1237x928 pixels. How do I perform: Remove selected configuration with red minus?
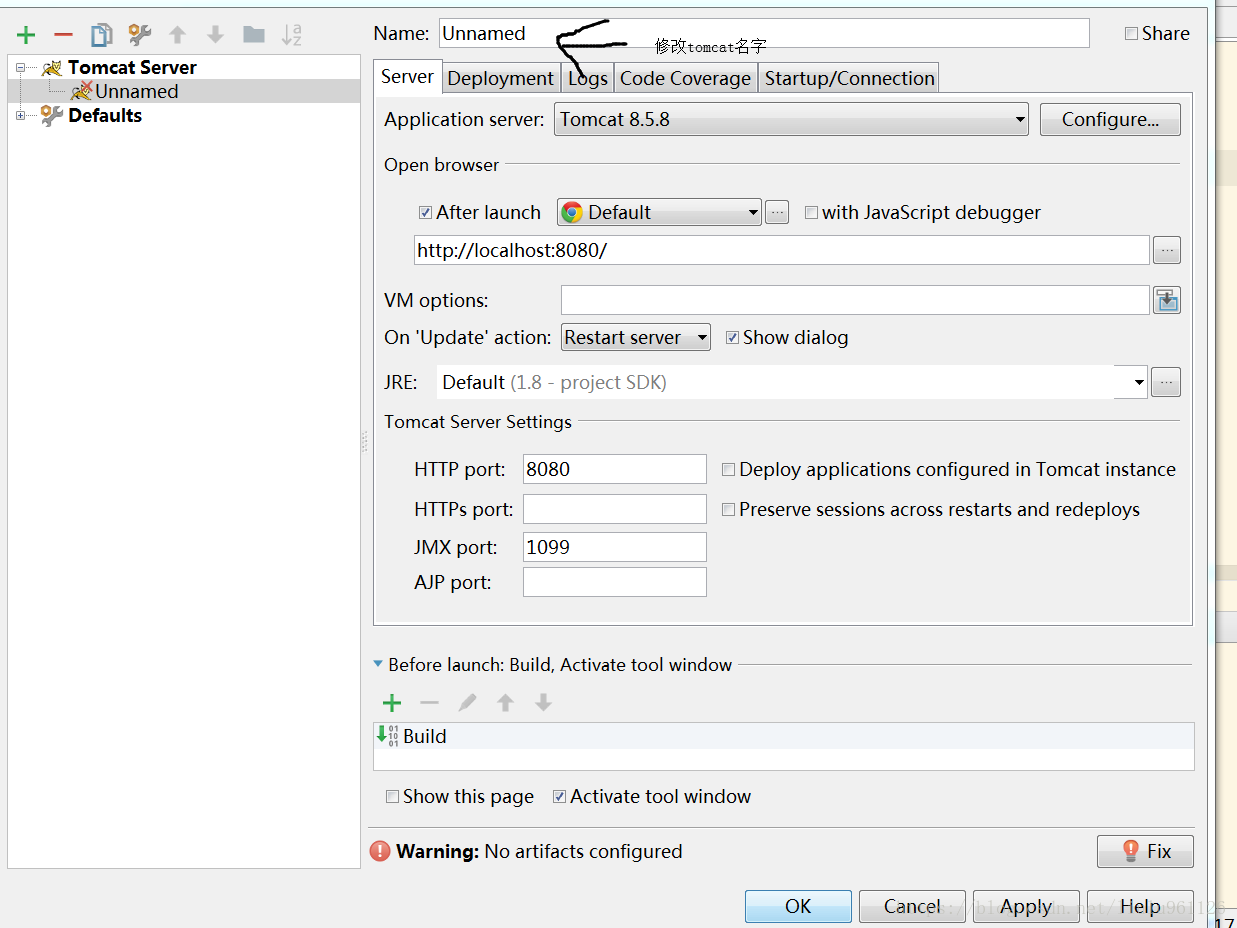pyautogui.click(x=63, y=35)
